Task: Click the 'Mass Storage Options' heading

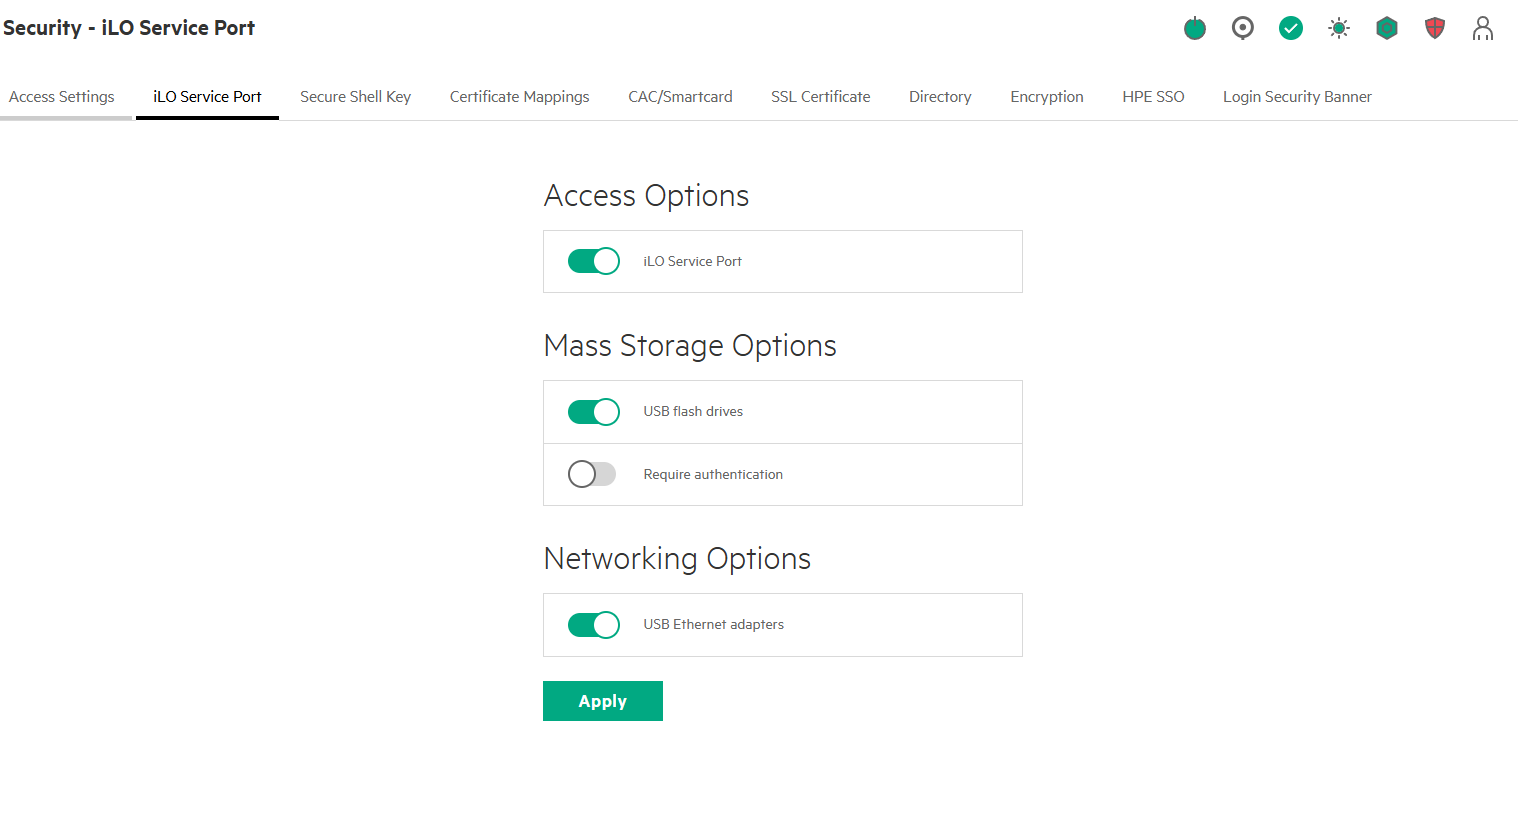Action: 690,346
